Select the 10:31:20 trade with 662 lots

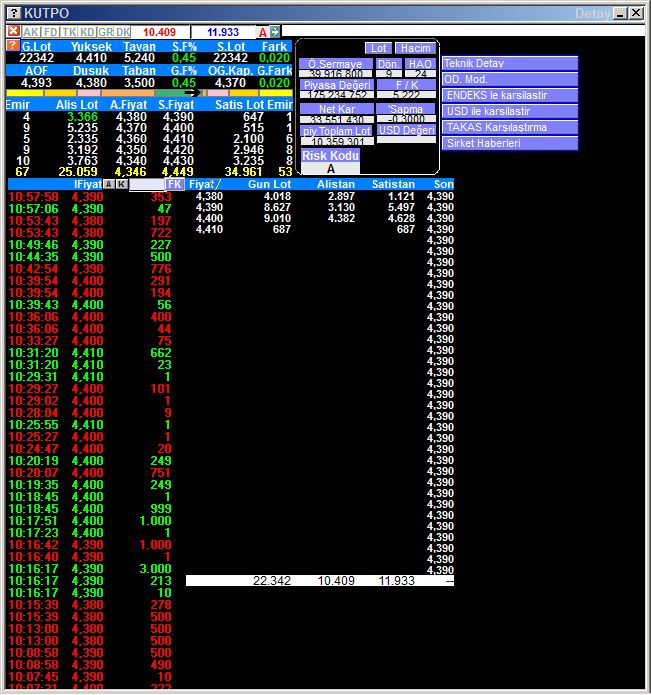click(x=90, y=352)
